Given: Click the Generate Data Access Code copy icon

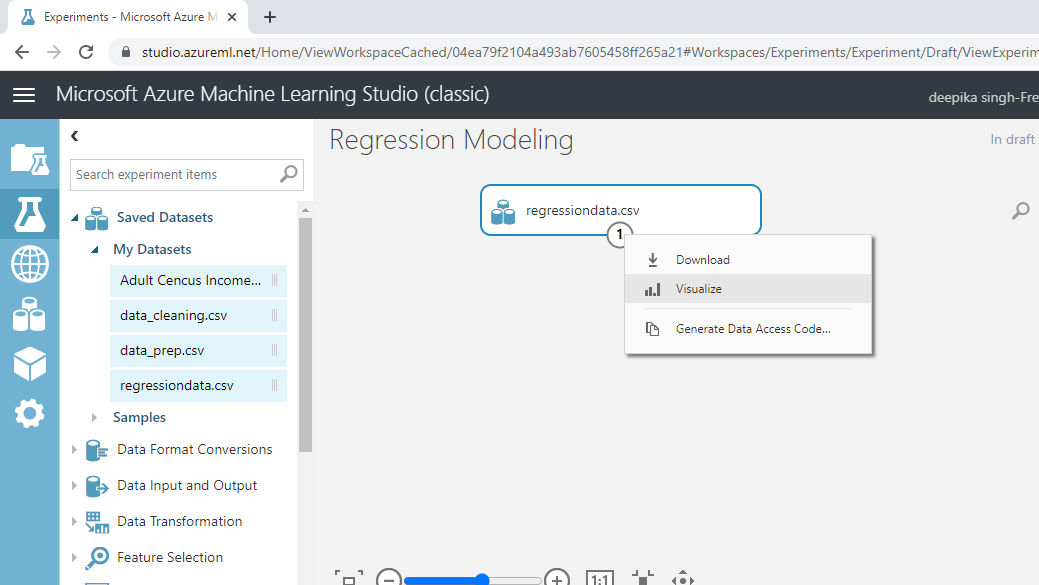Looking at the screenshot, I should pyautogui.click(x=653, y=329).
